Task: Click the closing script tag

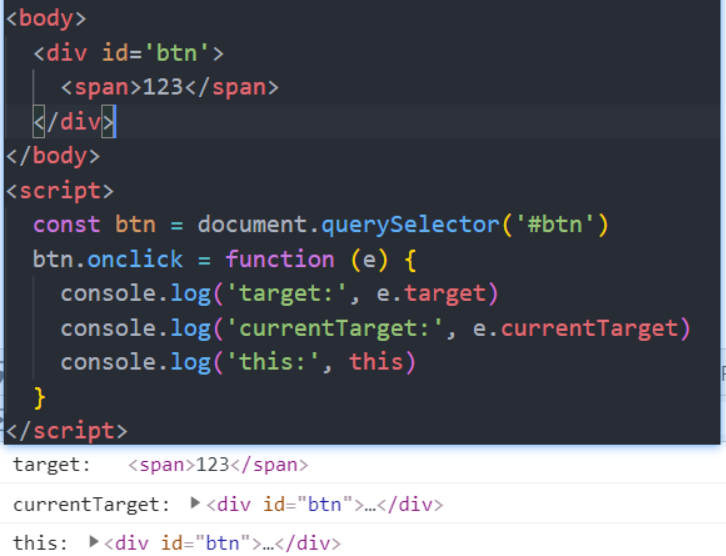Action: point(66,432)
